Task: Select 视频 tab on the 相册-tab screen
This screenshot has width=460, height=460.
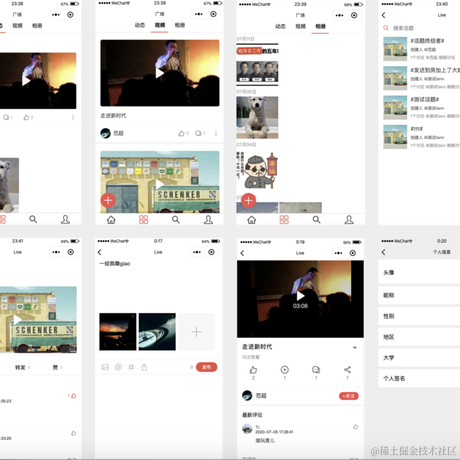Action: tap(300, 26)
